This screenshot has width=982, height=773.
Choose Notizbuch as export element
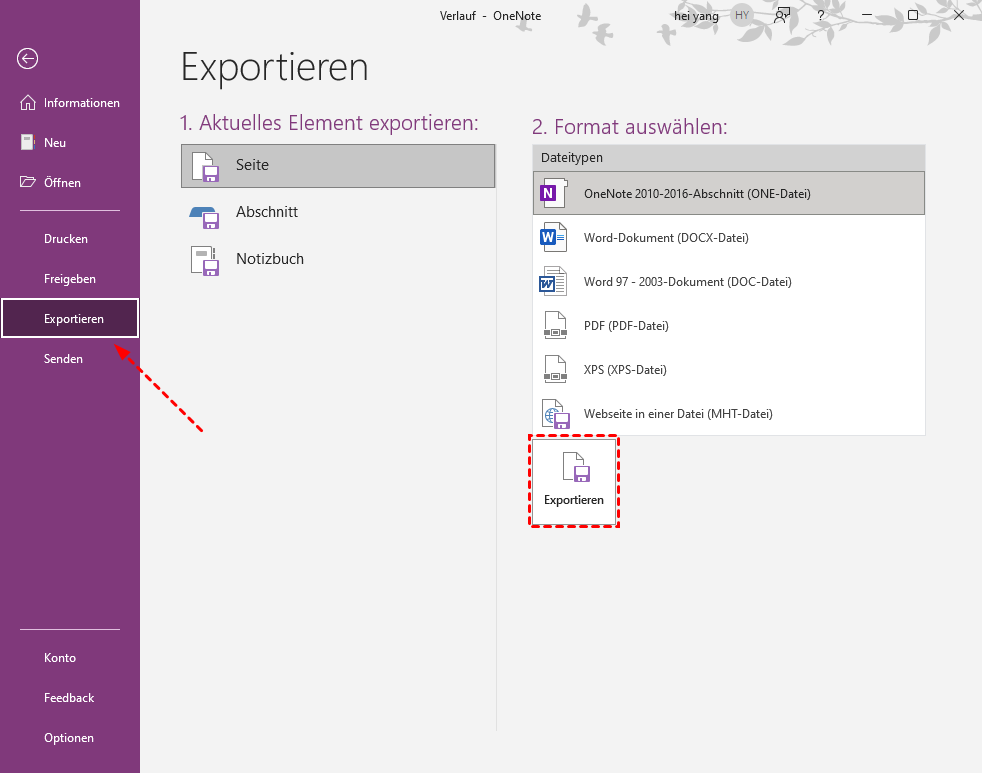pos(338,259)
